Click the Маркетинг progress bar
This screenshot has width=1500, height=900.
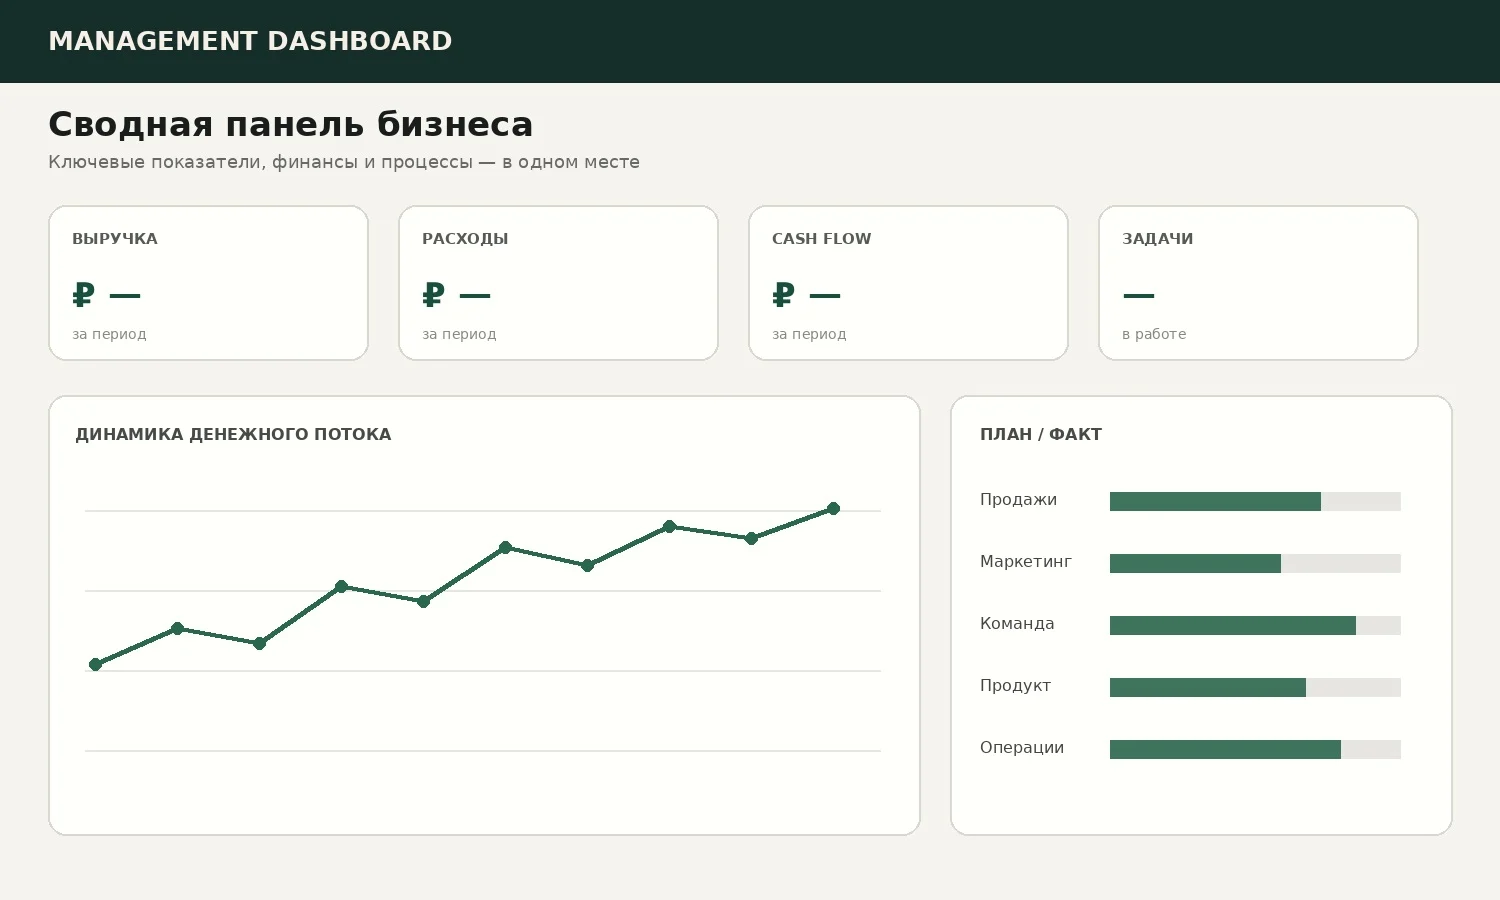click(x=1255, y=563)
